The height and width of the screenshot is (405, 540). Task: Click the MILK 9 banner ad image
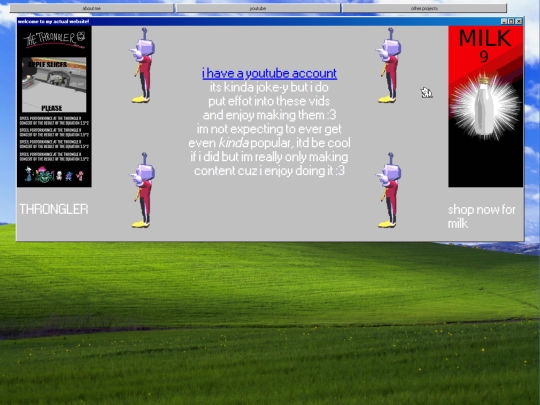(x=486, y=107)
